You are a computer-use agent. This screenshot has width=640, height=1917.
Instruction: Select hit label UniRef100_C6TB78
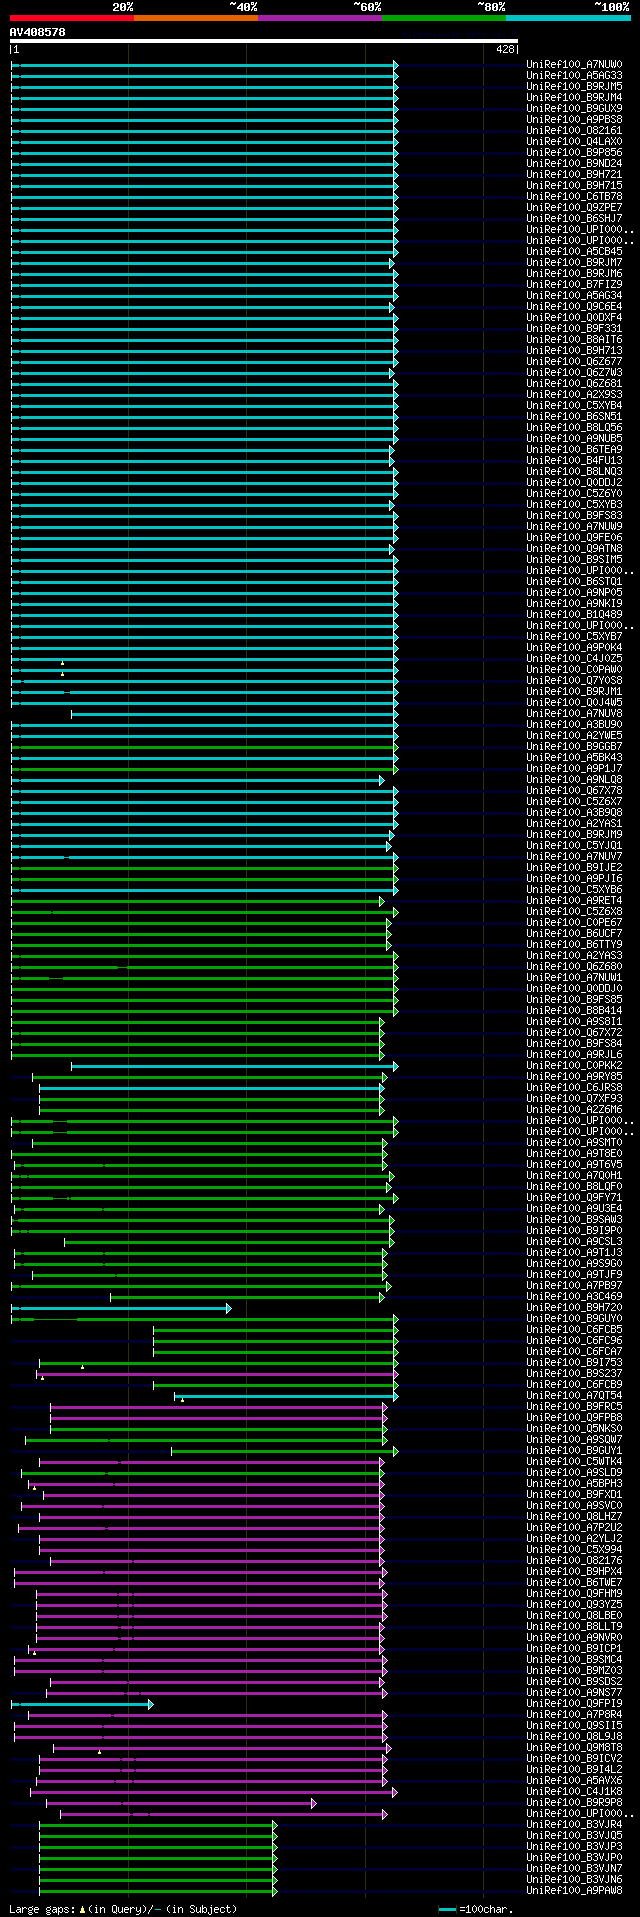pyautogui.click(x=574, y=196)
